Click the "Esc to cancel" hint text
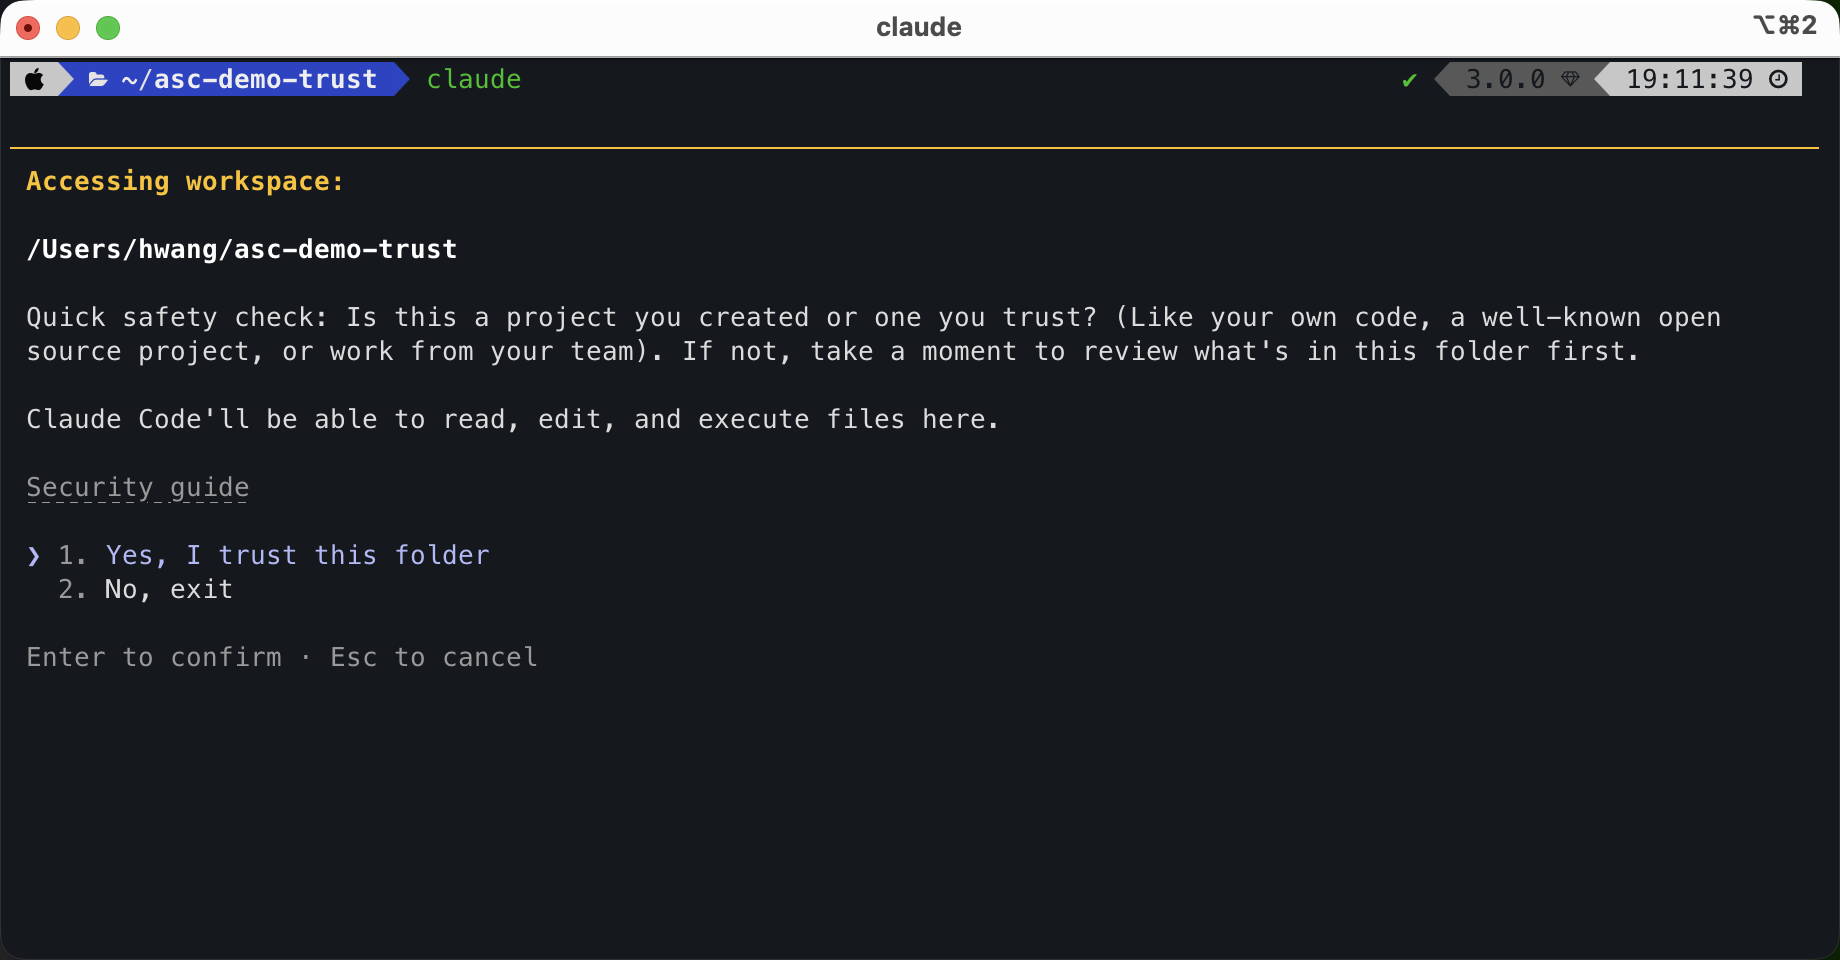The height and width of the screenshot is (960, 1840). pyautogui.click(x=434, y=657)
